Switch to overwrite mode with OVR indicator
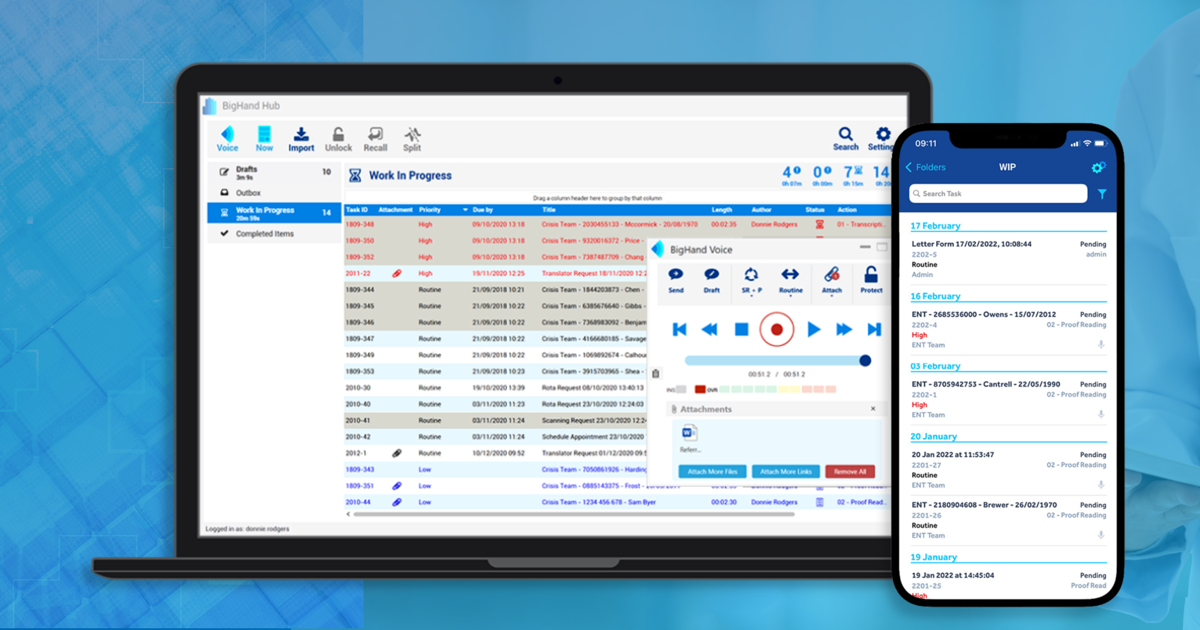Image resolution: width=1200 pixels, height=630 pixels. pos(701,389)
